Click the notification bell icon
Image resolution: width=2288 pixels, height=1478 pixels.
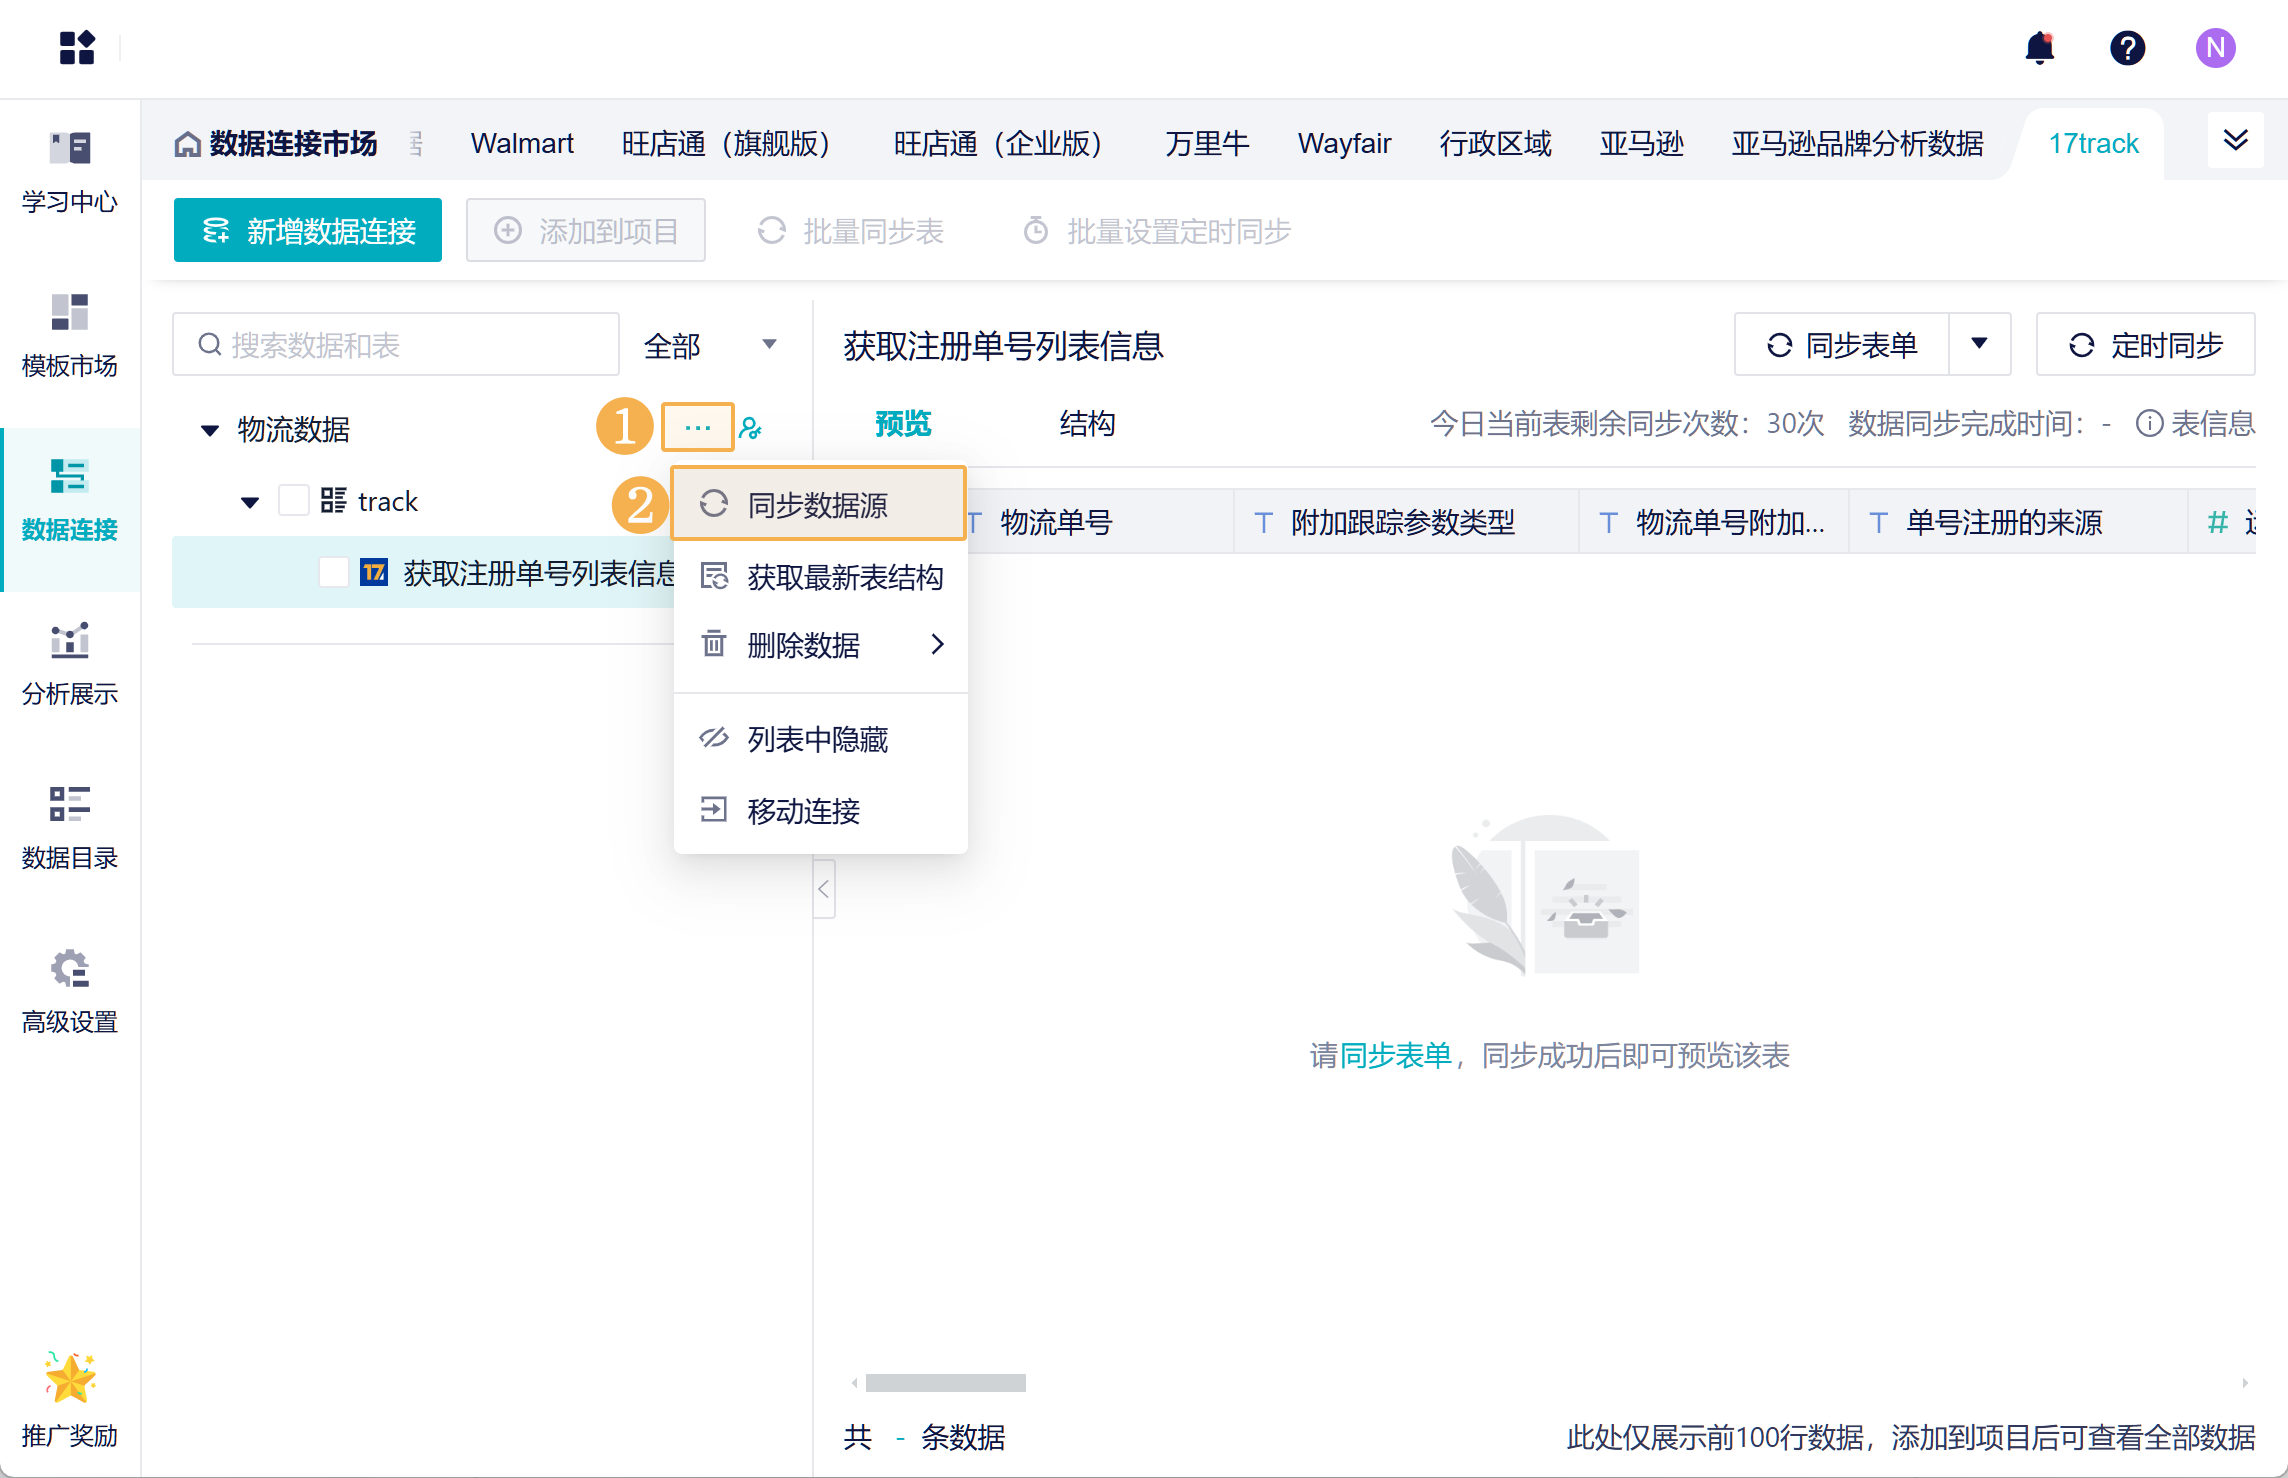pyautogui.click(x=2039, y=48)
